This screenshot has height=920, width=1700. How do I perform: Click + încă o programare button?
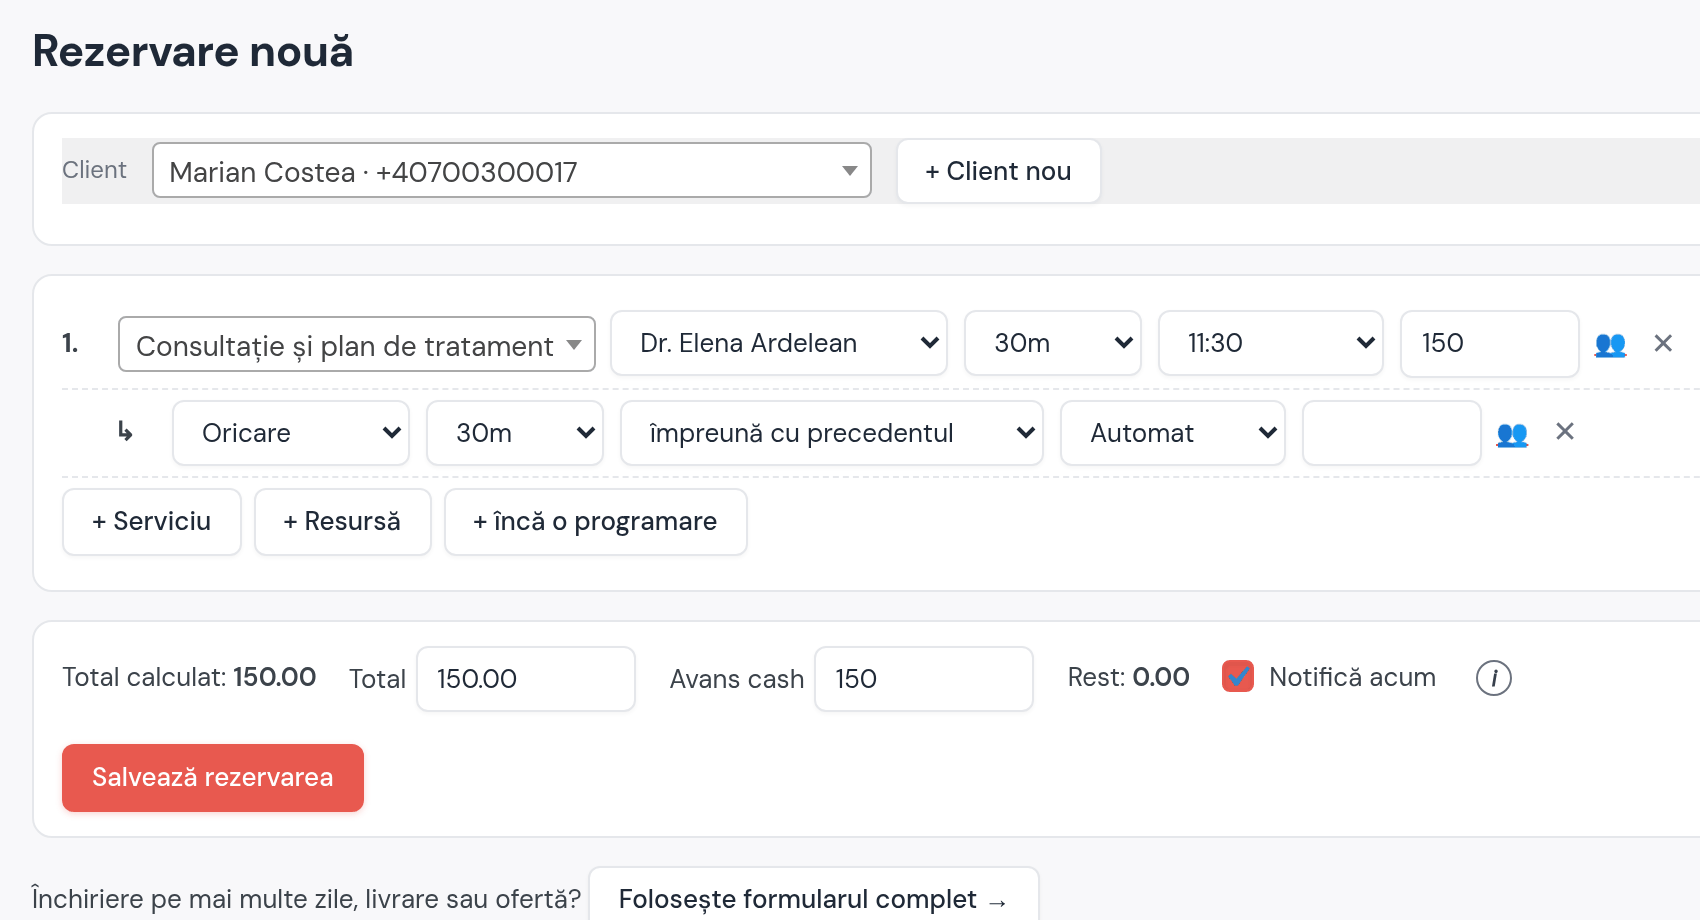pos(596,522)
